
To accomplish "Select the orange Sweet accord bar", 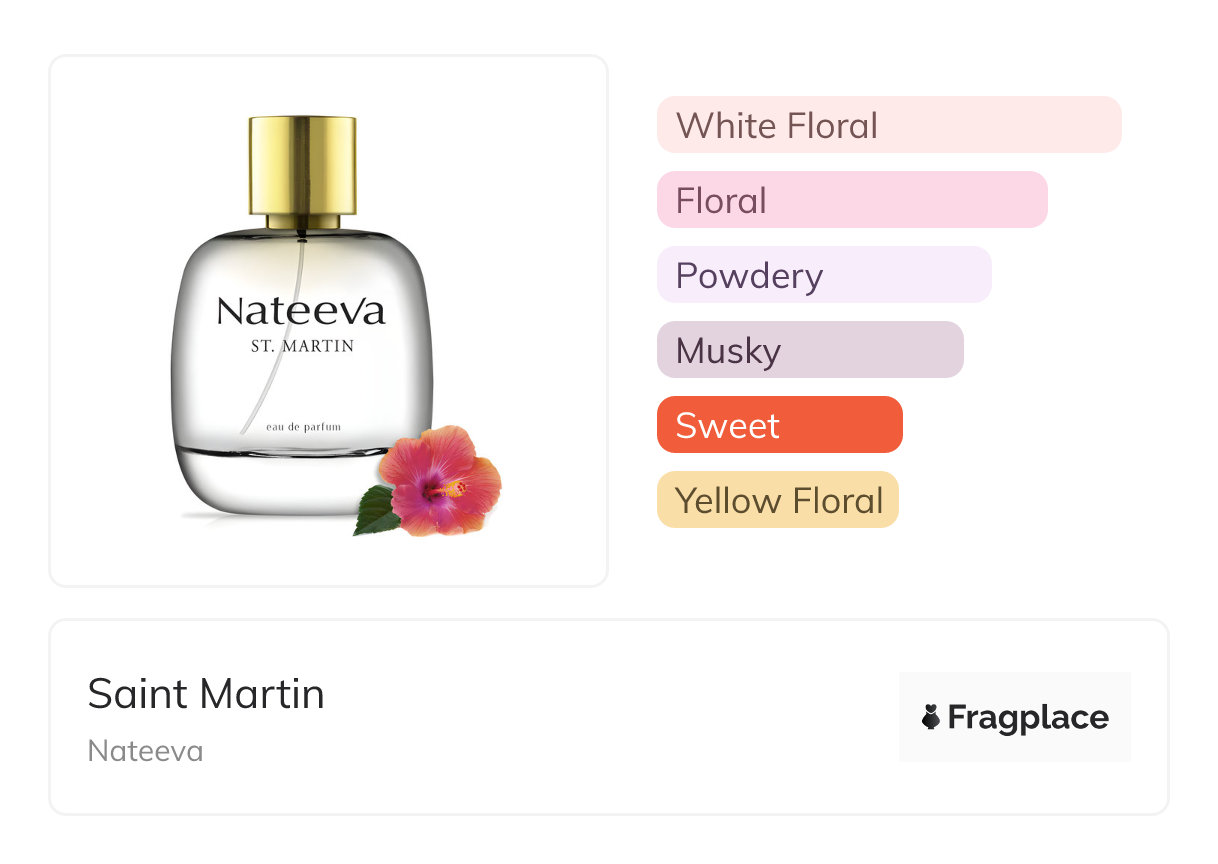I will pyautogui.click(x=779, y=425).
